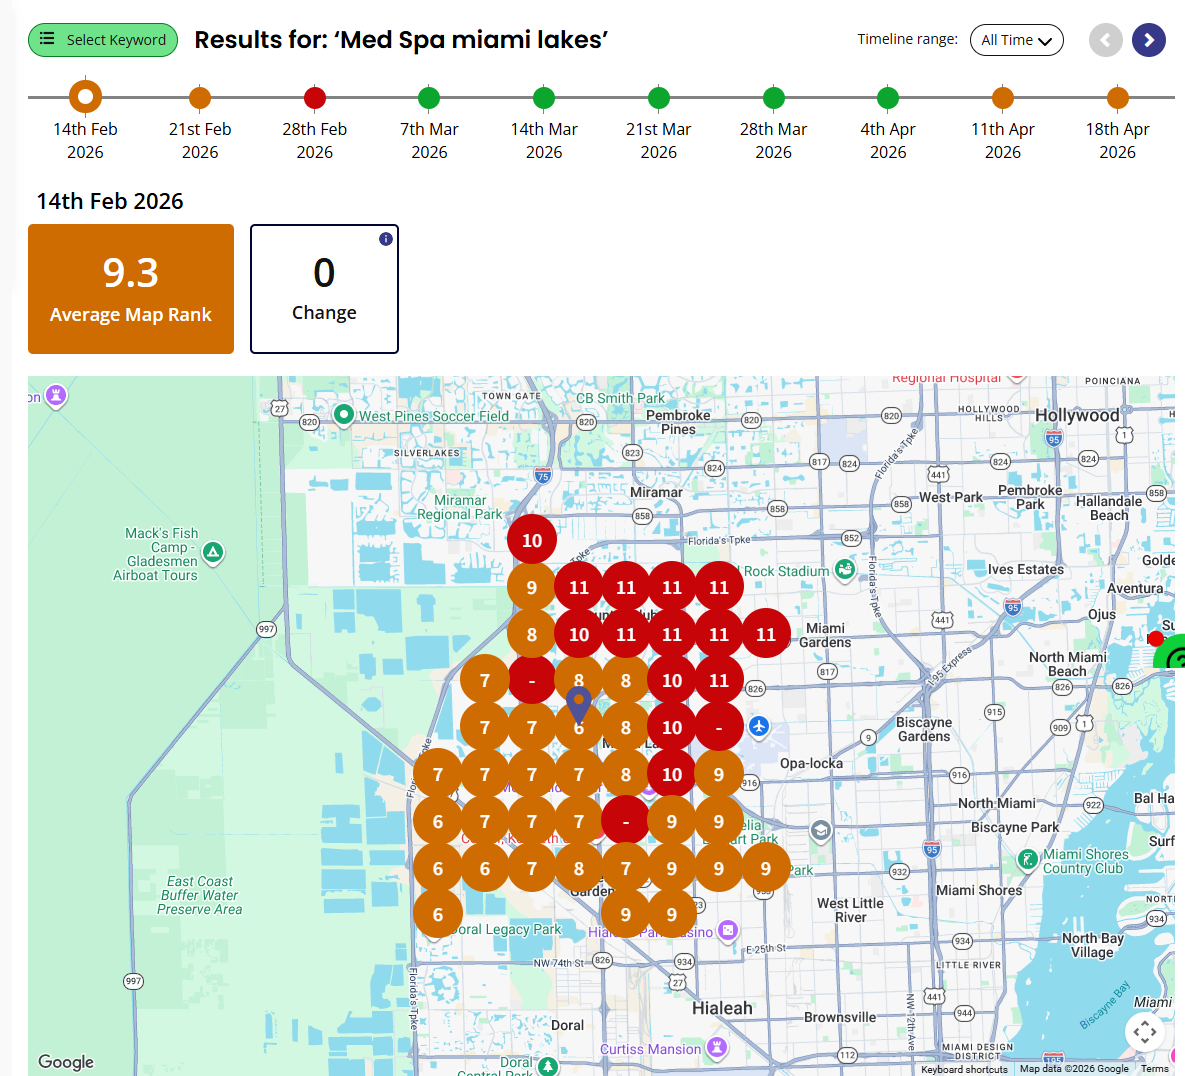Viewport: 1185px width, 1076px height.
Task: Click the red rank 11 marker near Miami Gardens
Action: 766,634
